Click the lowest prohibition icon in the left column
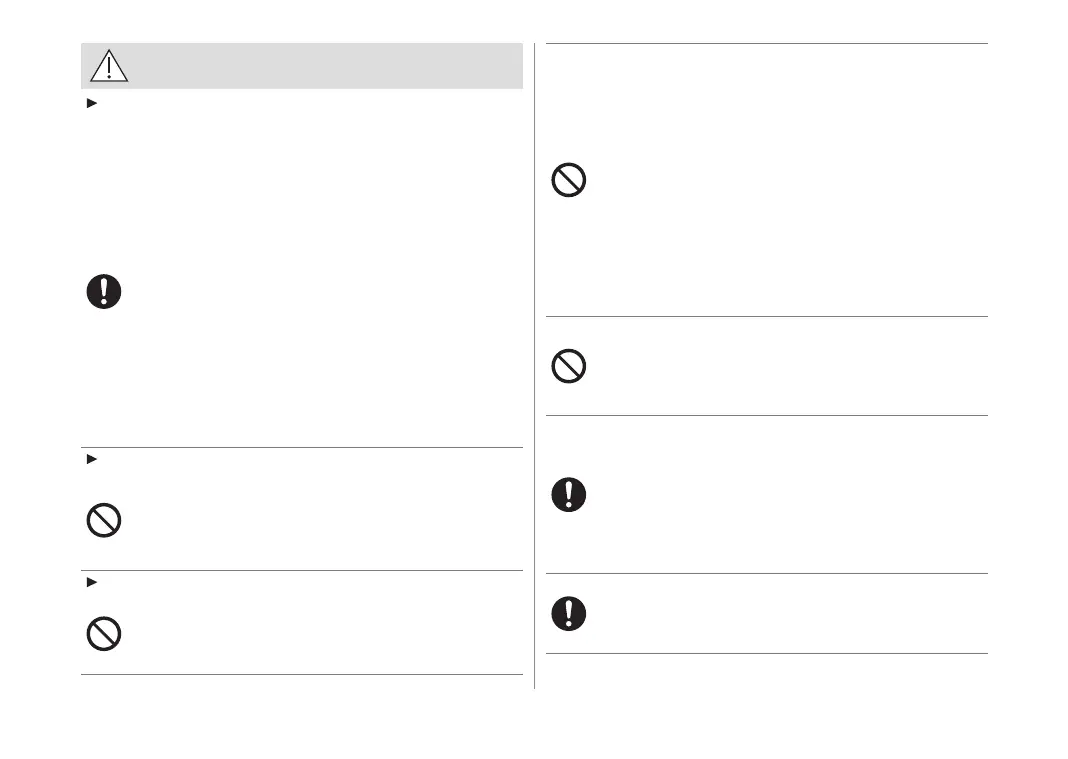The image size is (1068, 759). pos(103,634)
